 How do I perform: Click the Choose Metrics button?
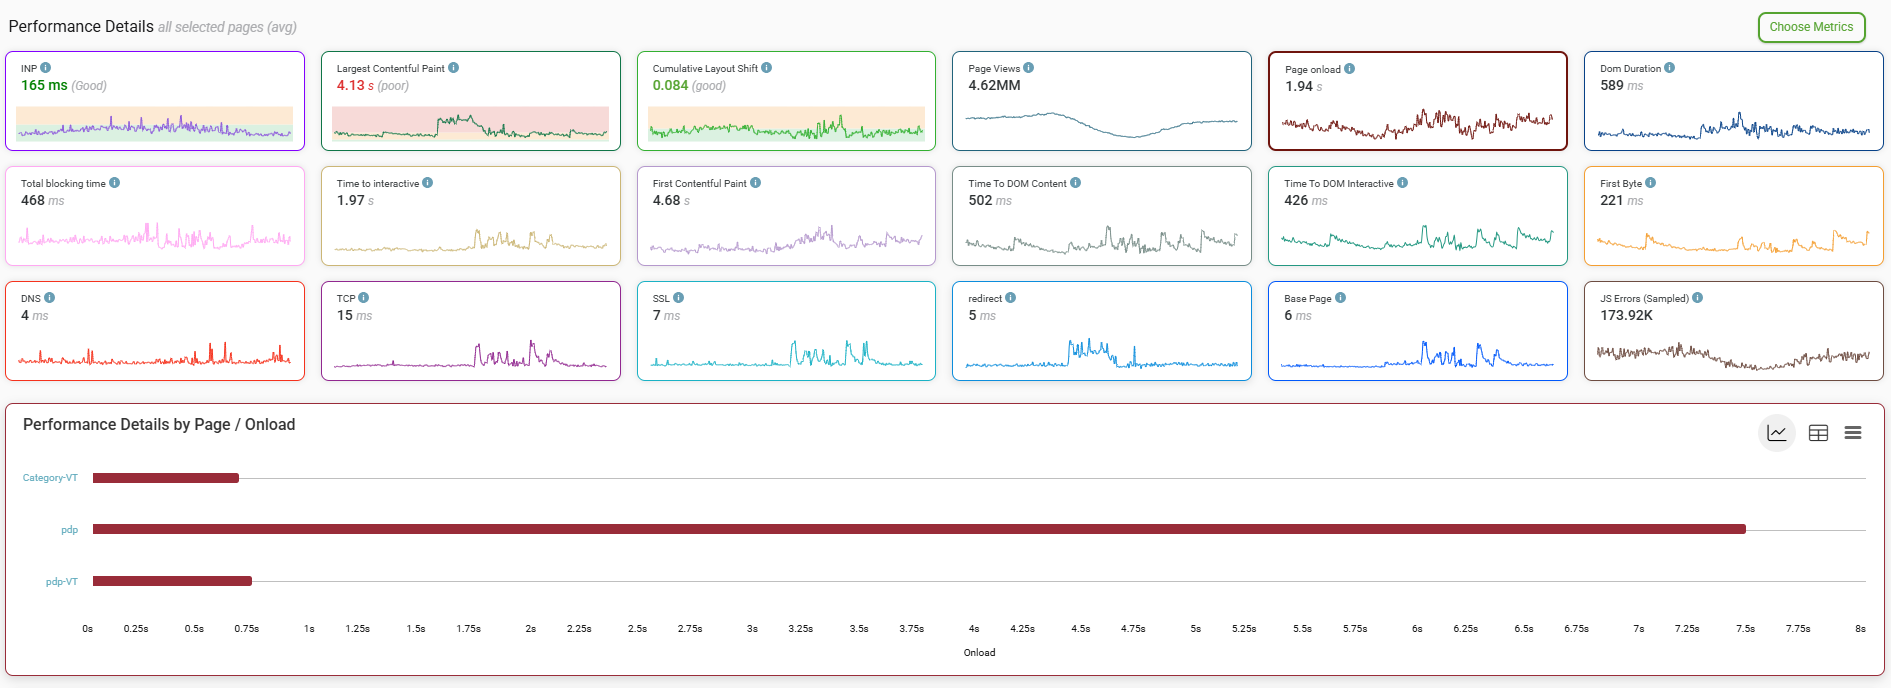[1812, 27]
